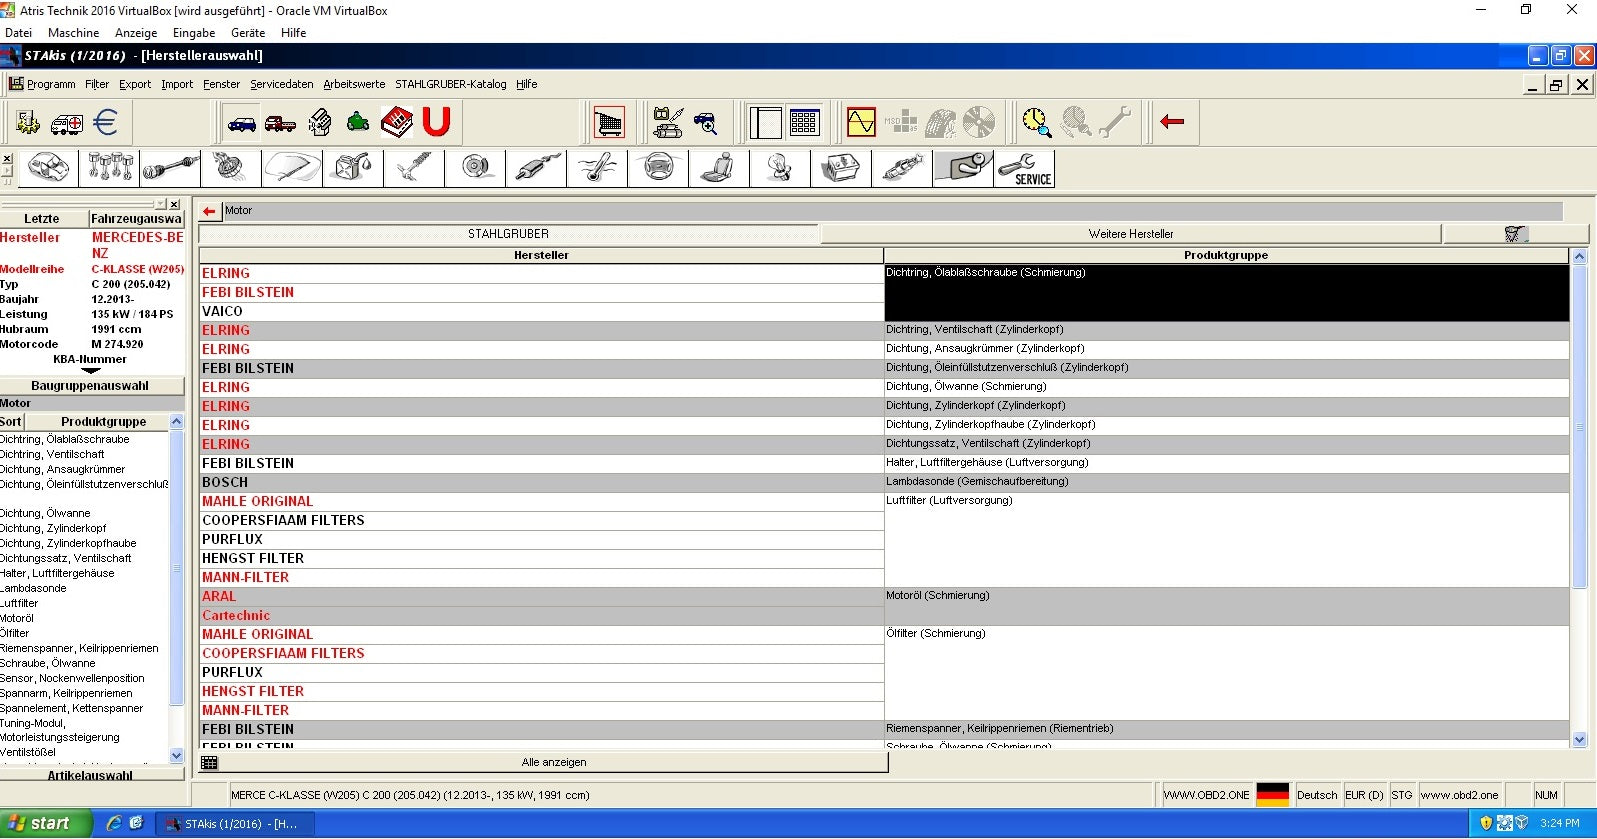Expand the KBA-Nummer arrow below vehicle data

point(90,371)
